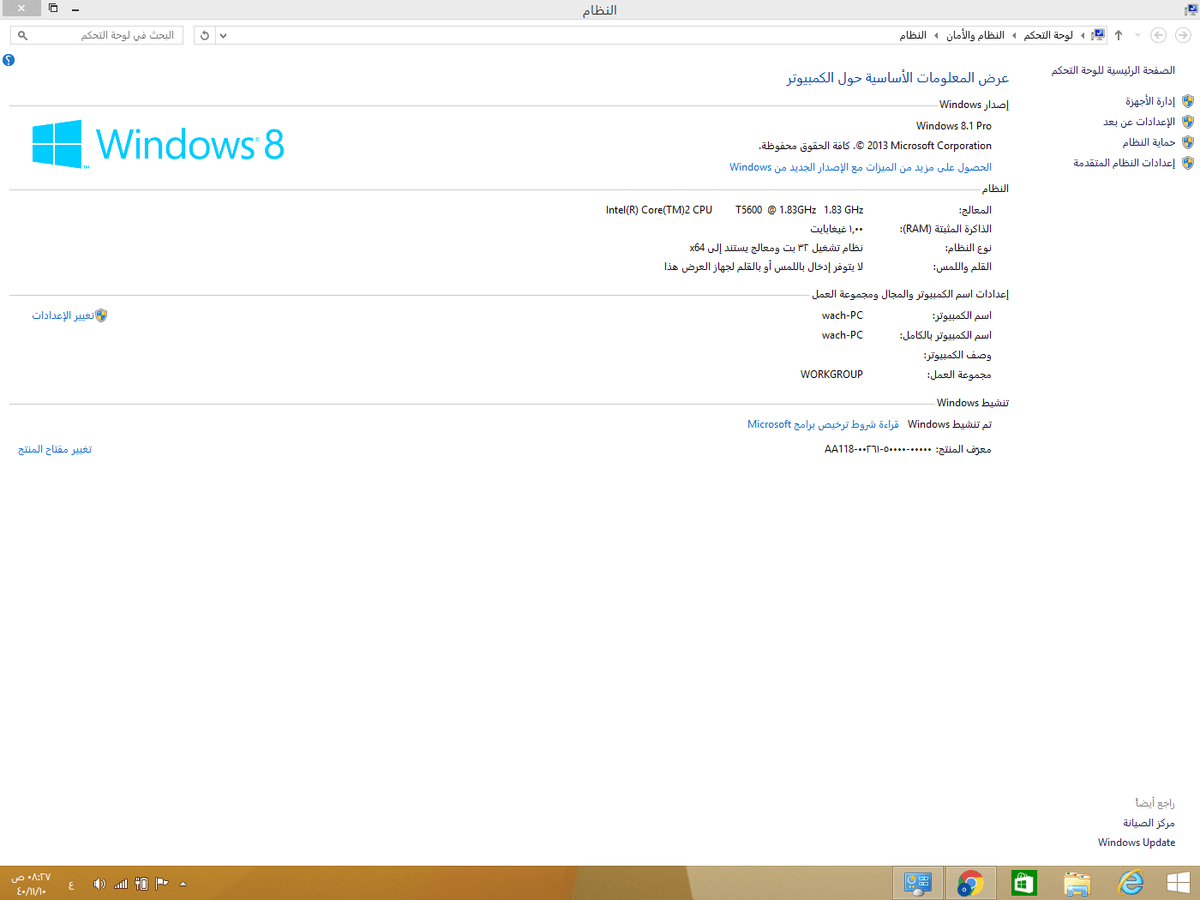Expand arrow after لوحة التحكم breadcrumb
This screenshot has height=900, width=1200.
tap(1015, 35)
